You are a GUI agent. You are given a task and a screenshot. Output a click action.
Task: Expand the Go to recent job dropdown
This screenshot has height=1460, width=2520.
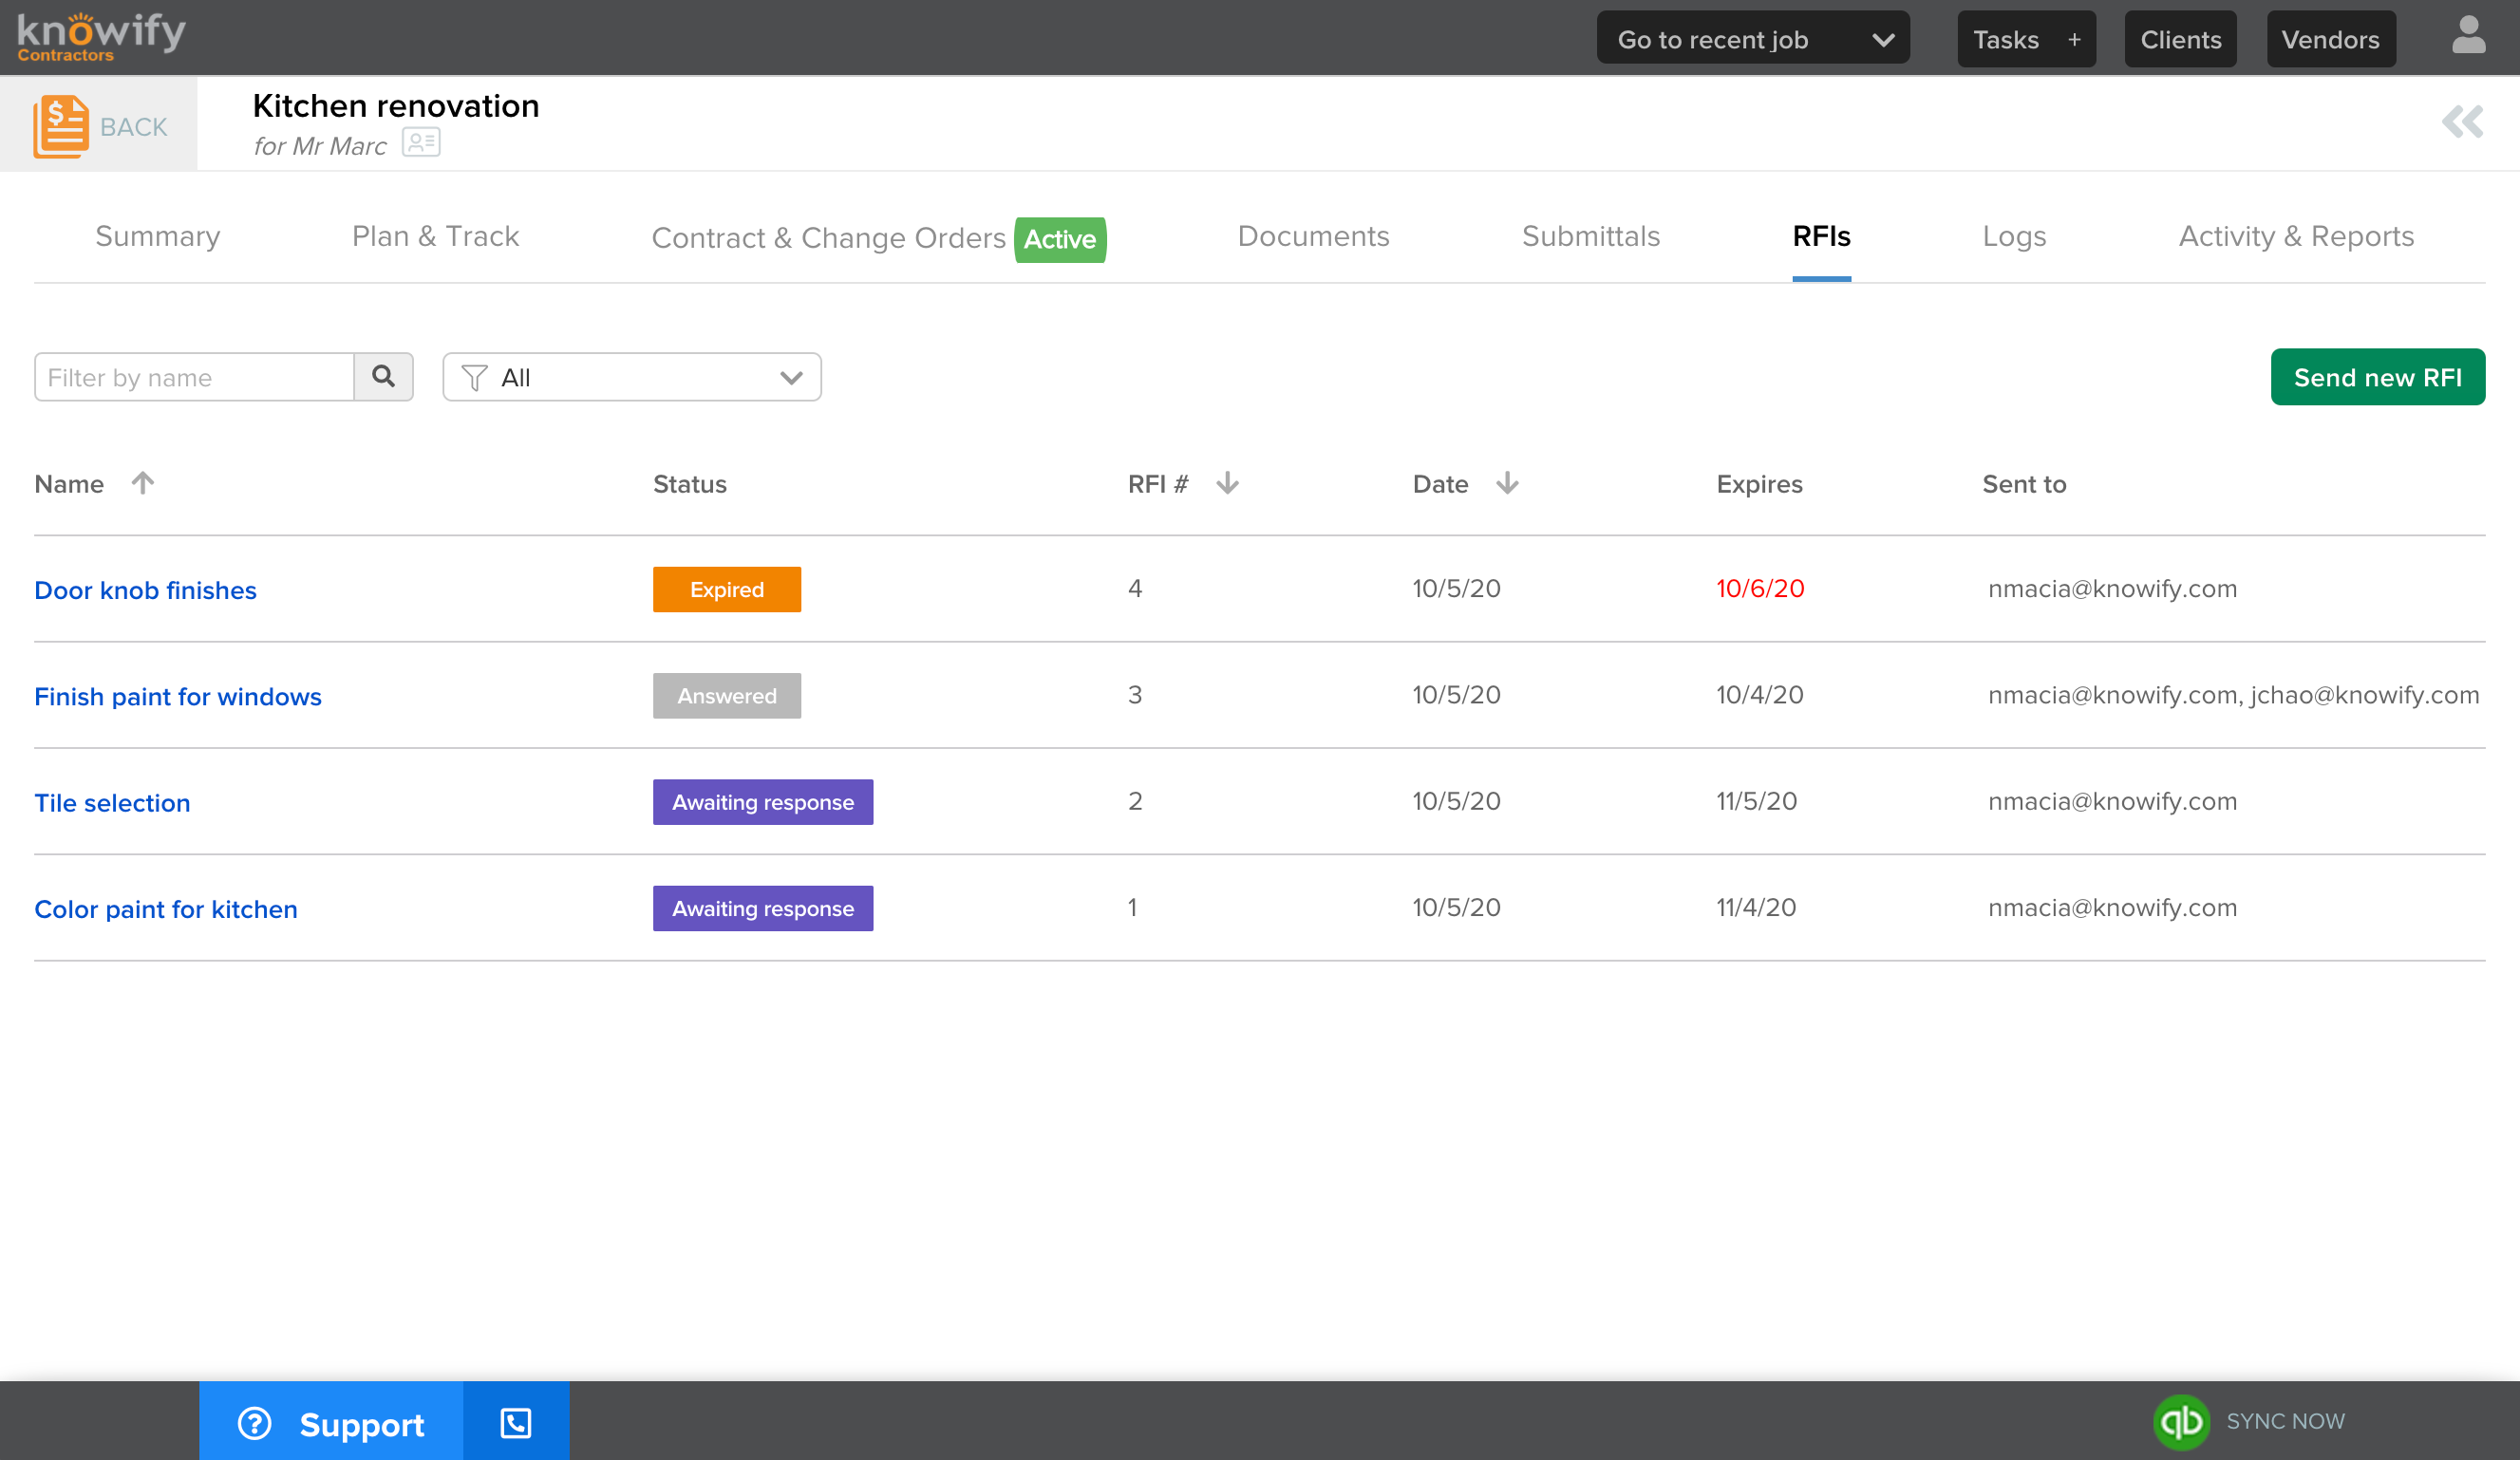coord(1753,38)
